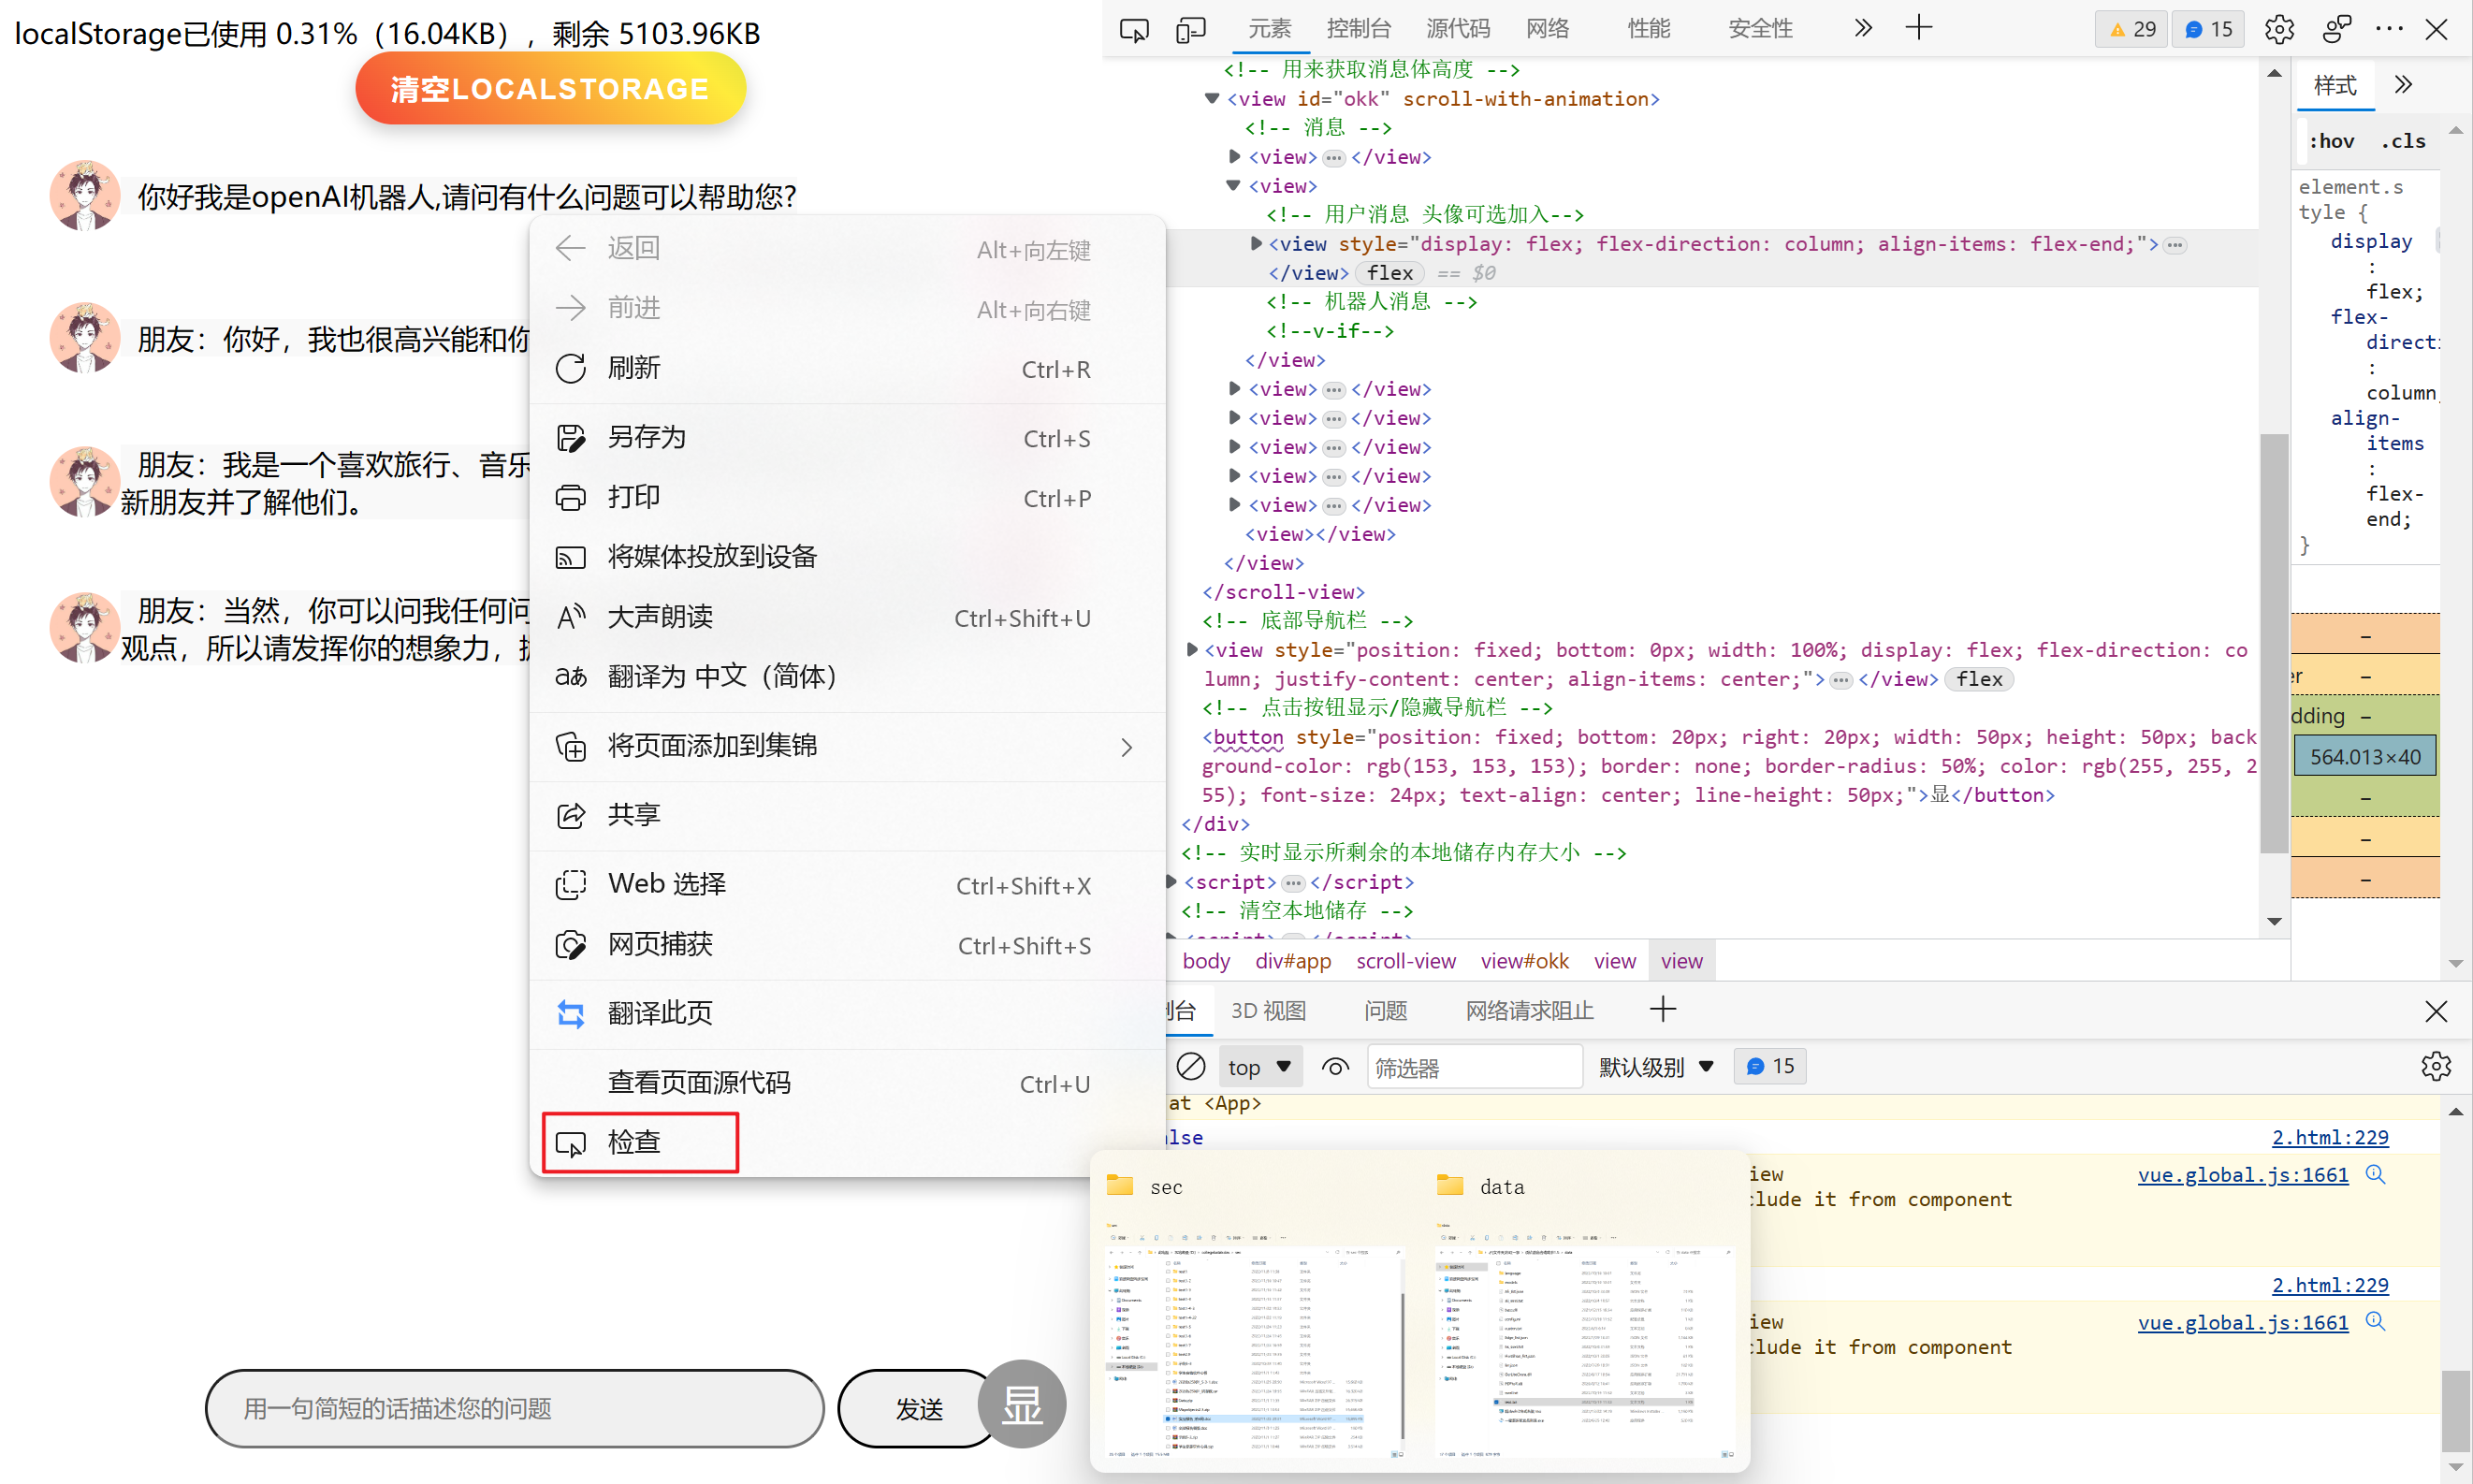Open DevTools settings gear icon
Screen dimensions: 2473x1484
2279,29
